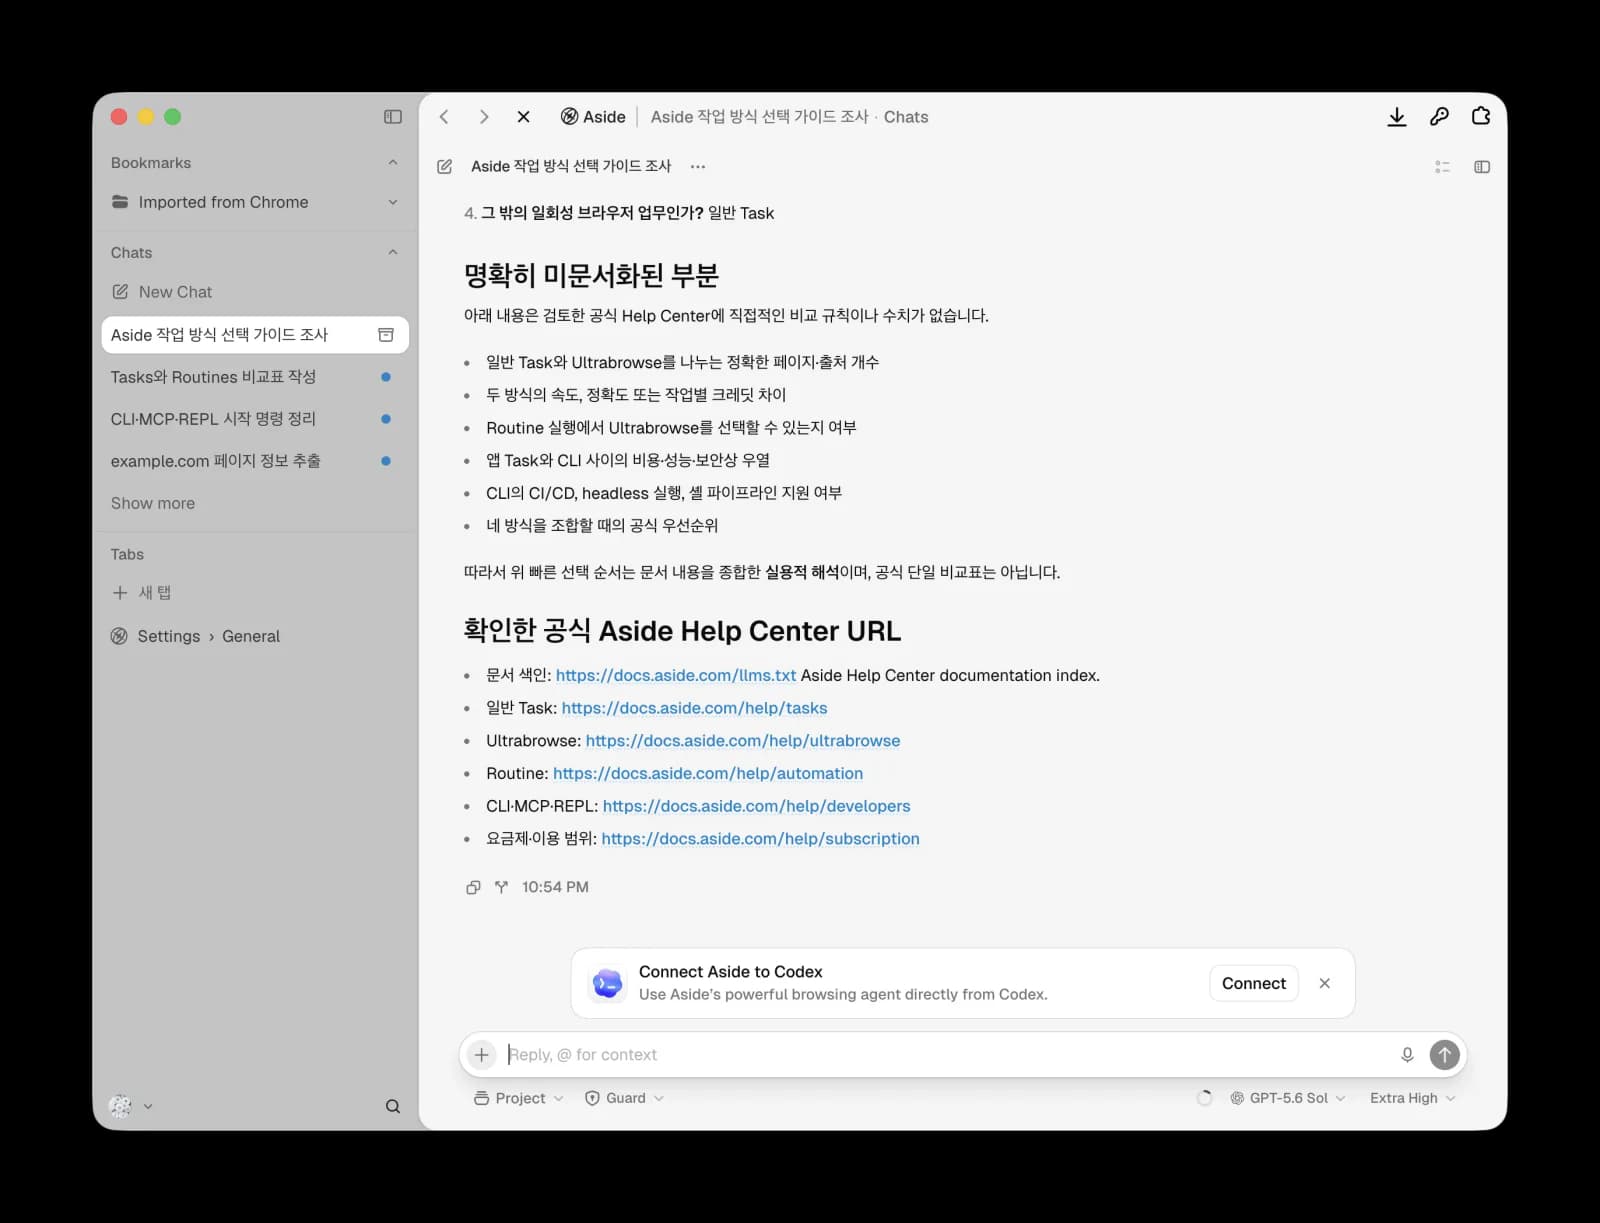This screenshot has width=1600, height=1223.
Task: Open the example.com 페이지 정보 추출 chat
Action: (x=255, y=461)
